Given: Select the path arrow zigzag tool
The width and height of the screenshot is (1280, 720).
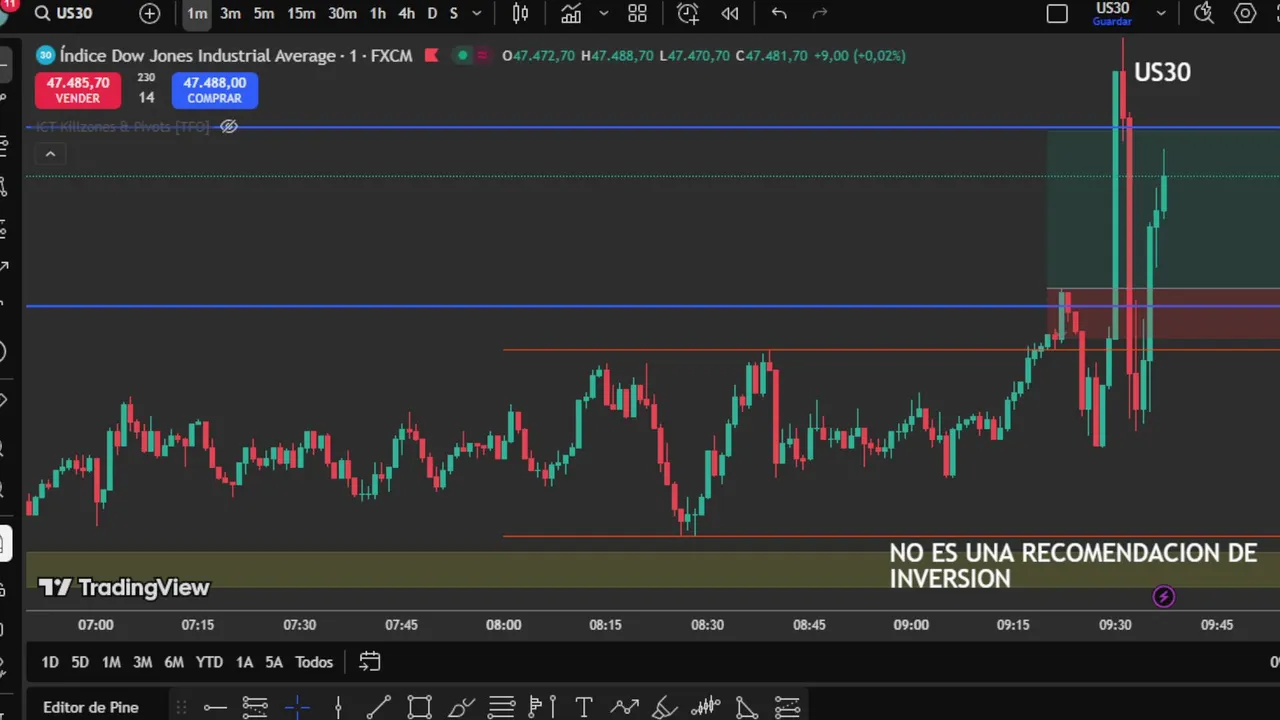Looking at the screenshot, I should tap(625, 707).
